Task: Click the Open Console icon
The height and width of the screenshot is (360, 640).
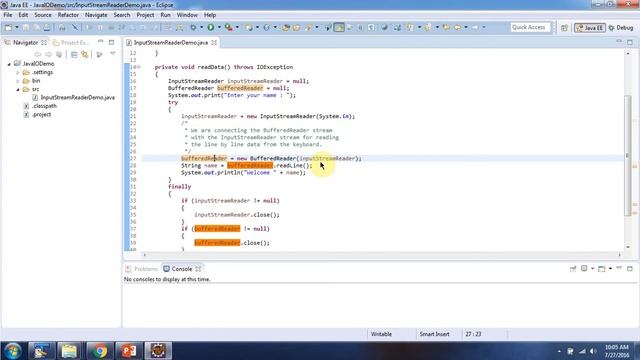Action: [601, 269]
